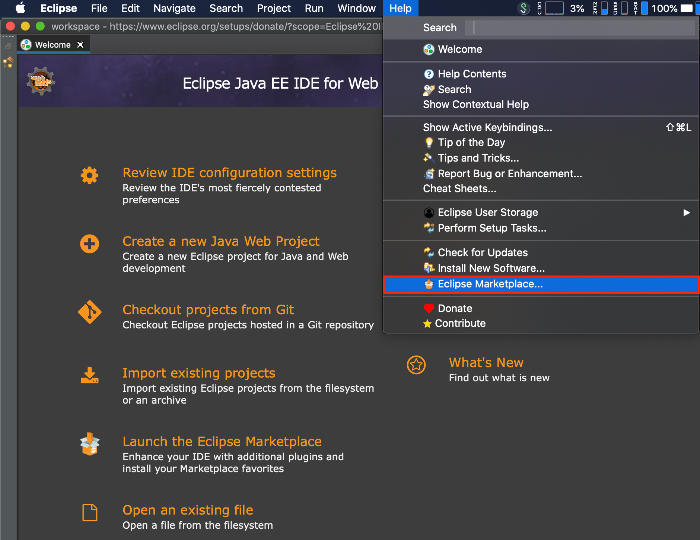Click the Report Bug or Enhancement icon
Viewport: 700px width, 540px height.
tap(429, 174)
